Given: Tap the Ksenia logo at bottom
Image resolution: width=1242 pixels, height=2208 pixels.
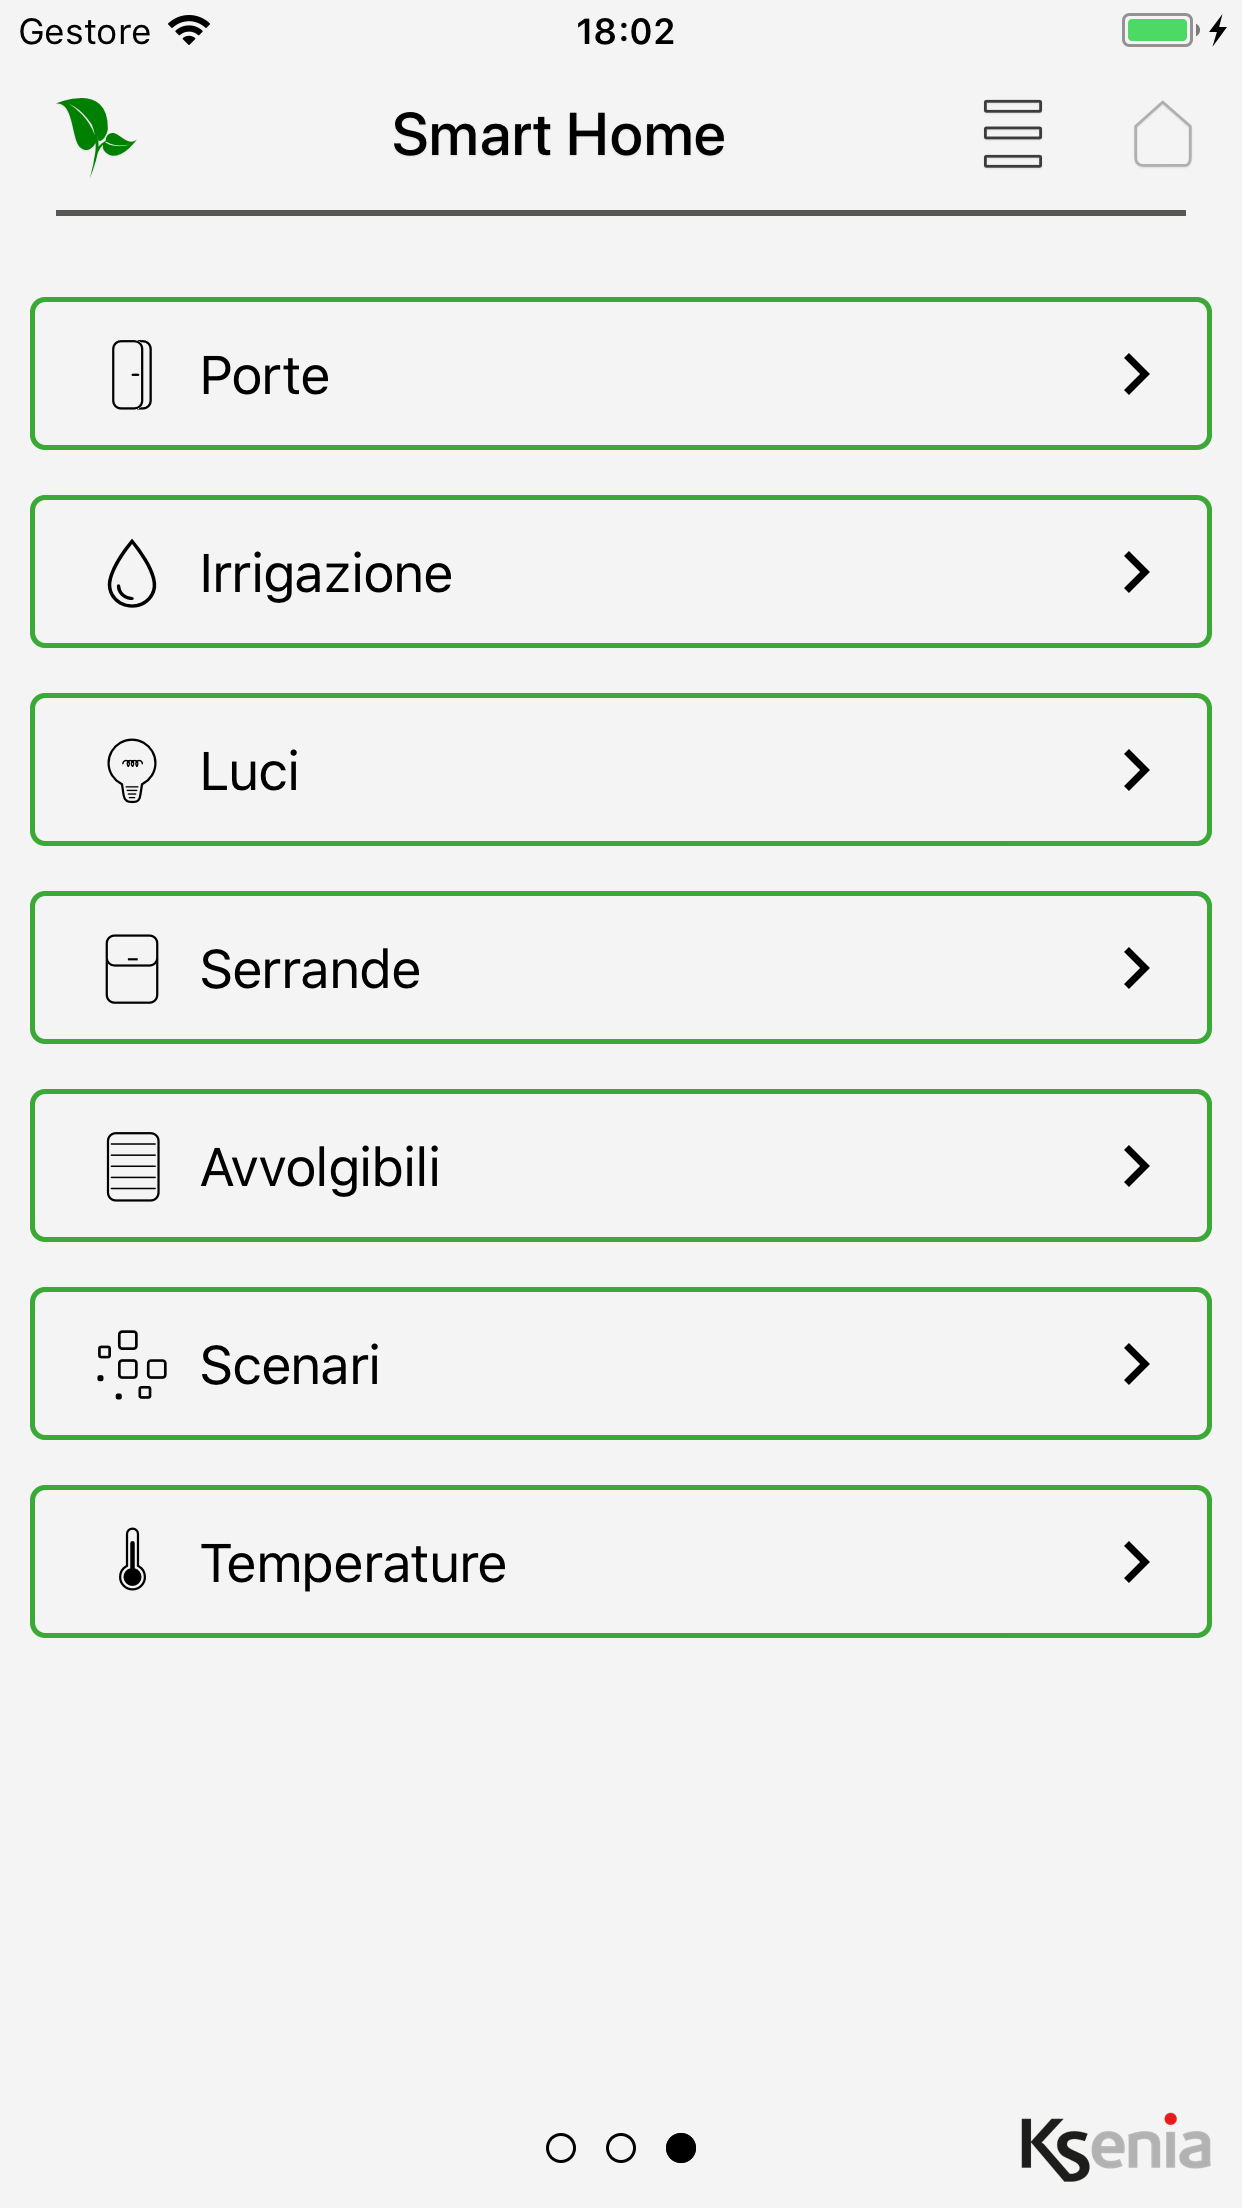Looking at the screenshot, I should pos(1115,2146).
